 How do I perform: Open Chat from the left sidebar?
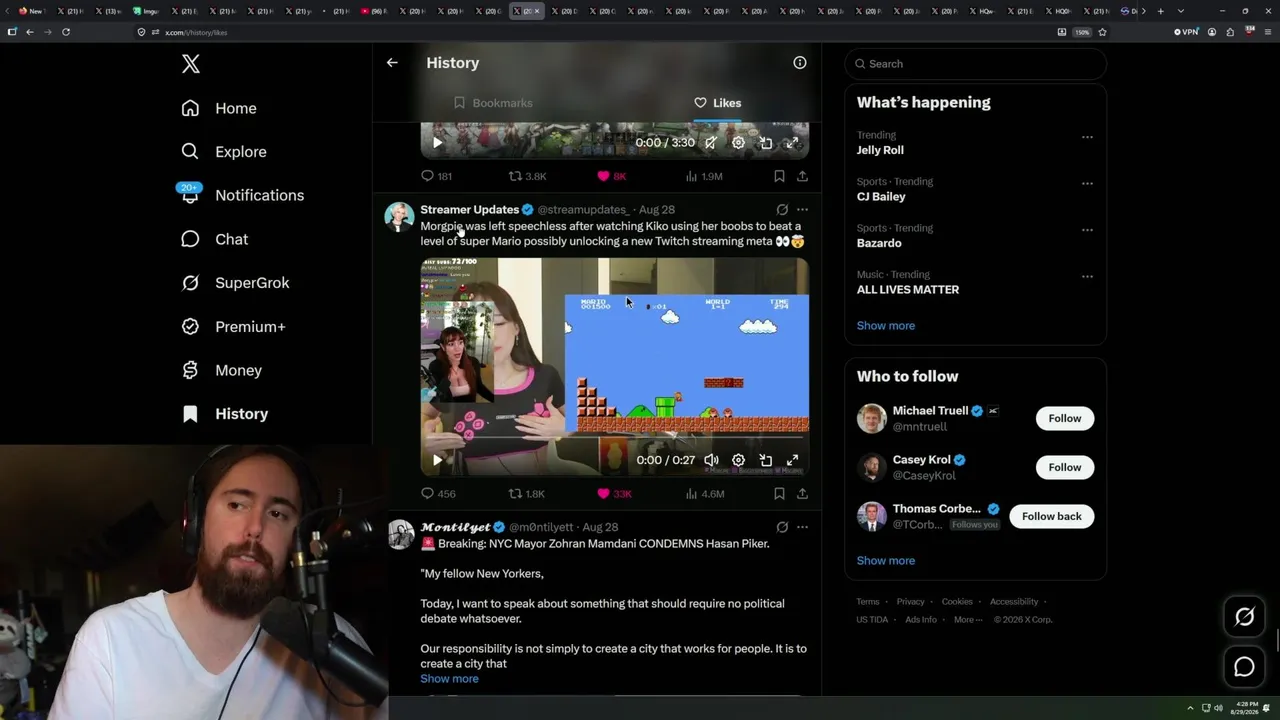[x=214, y=239]
